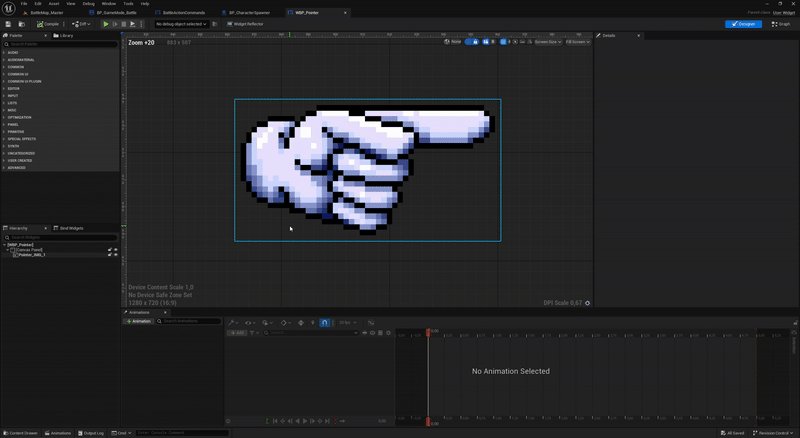Expand the USER CREATED palette category
This screenshot has width=800, height=438.
[19, 160]
